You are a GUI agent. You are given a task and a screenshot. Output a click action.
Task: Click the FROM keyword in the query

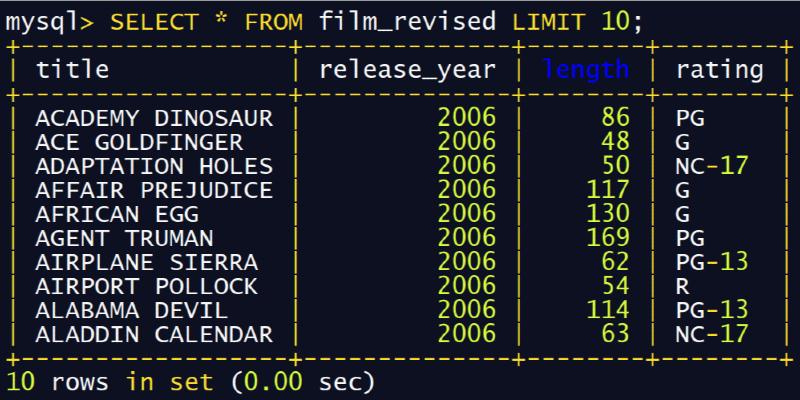point(273,22)
